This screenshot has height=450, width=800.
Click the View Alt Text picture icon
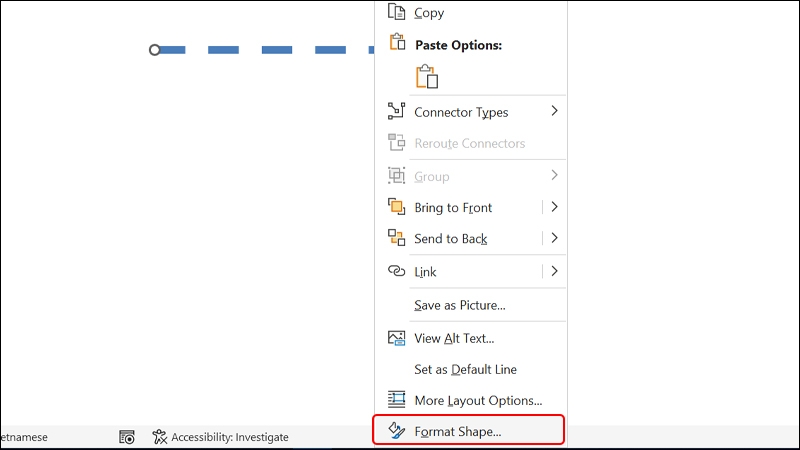tap(396, 338)
